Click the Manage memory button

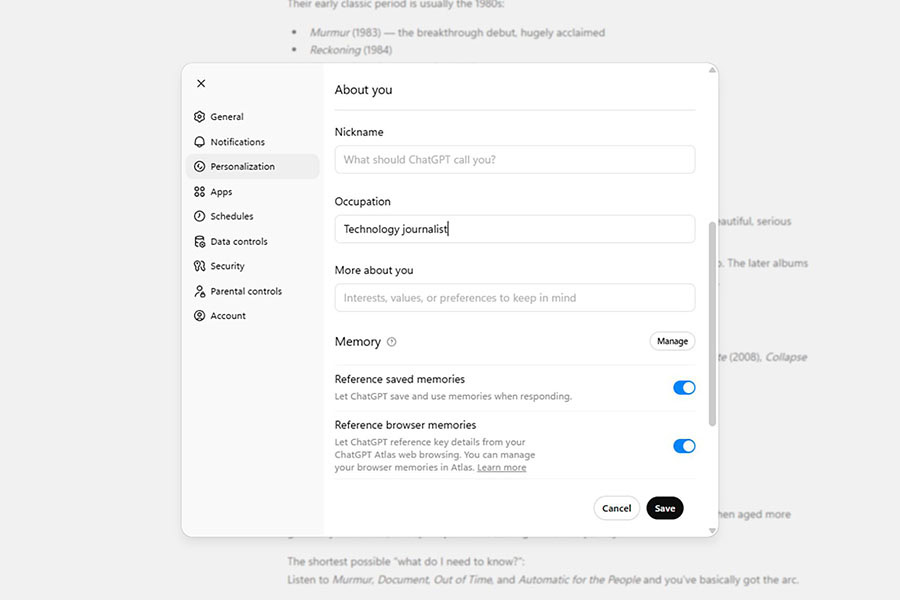(672, 341)
